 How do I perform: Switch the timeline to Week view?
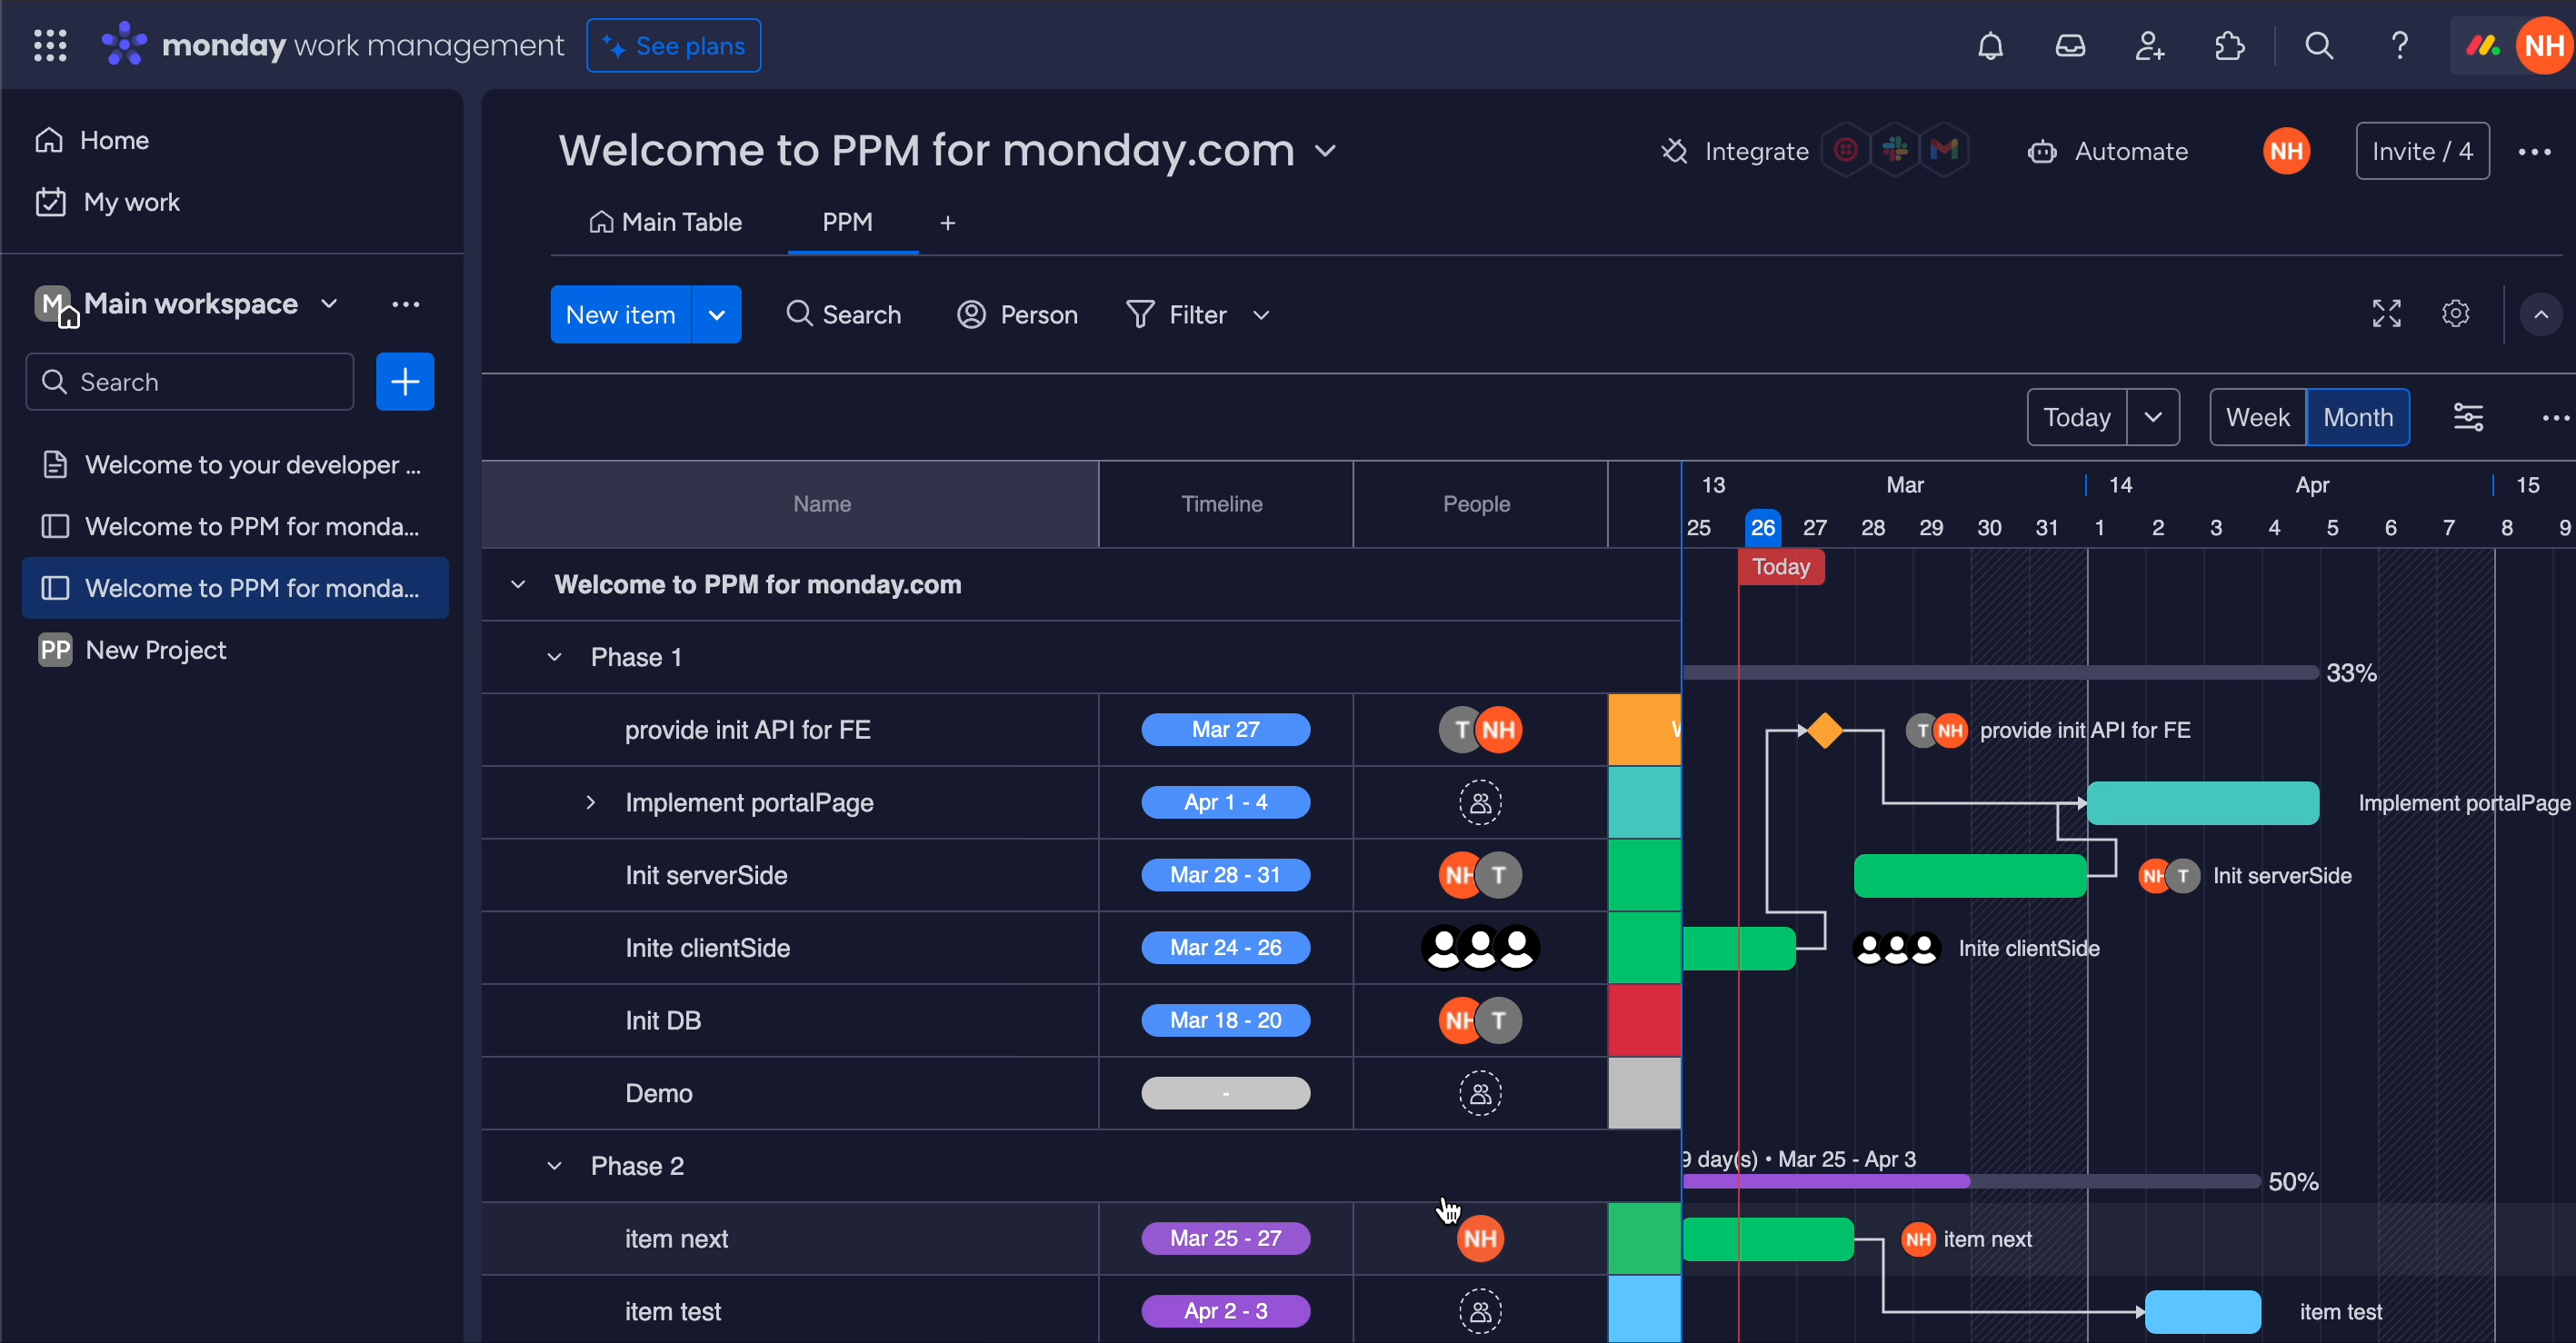(2257, 417)
